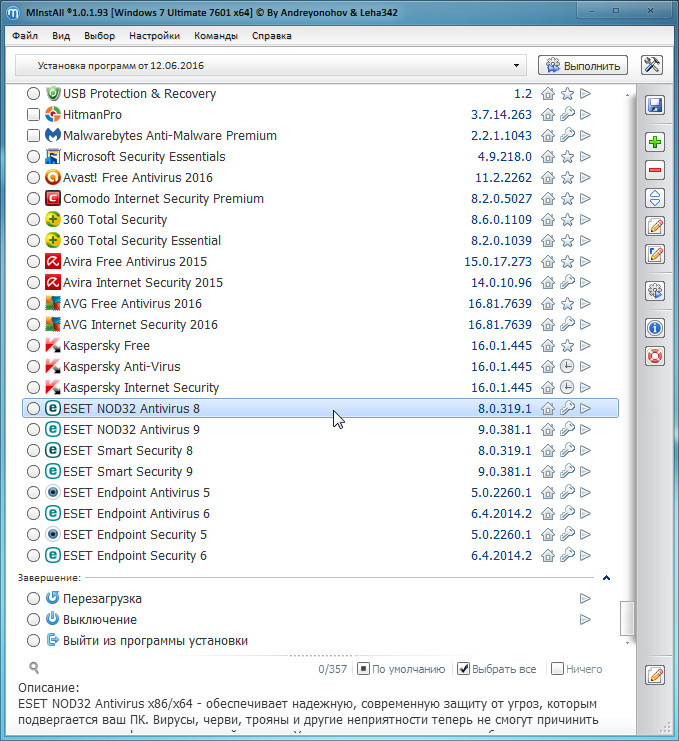Screen dimensions: 679x741
Task: Select the Выключение radio button
Action: pos(33,619)
